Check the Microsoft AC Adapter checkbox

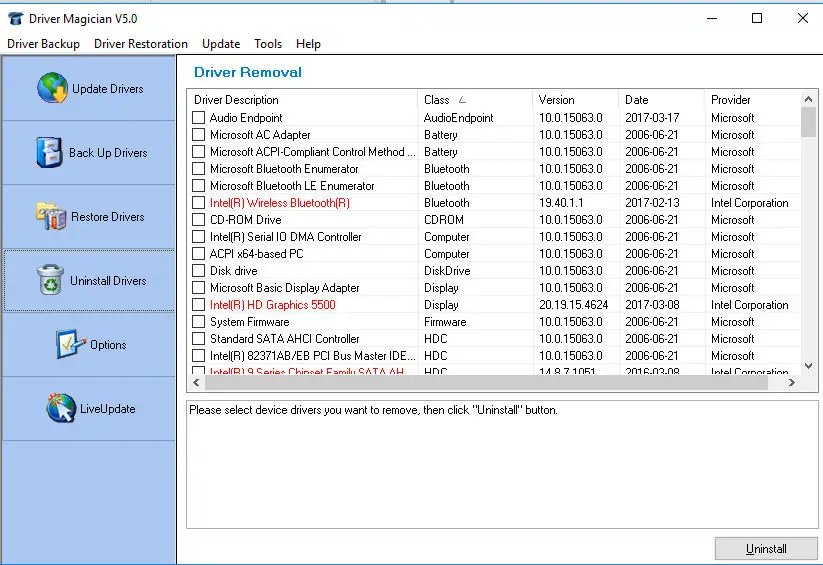(198, 134)
